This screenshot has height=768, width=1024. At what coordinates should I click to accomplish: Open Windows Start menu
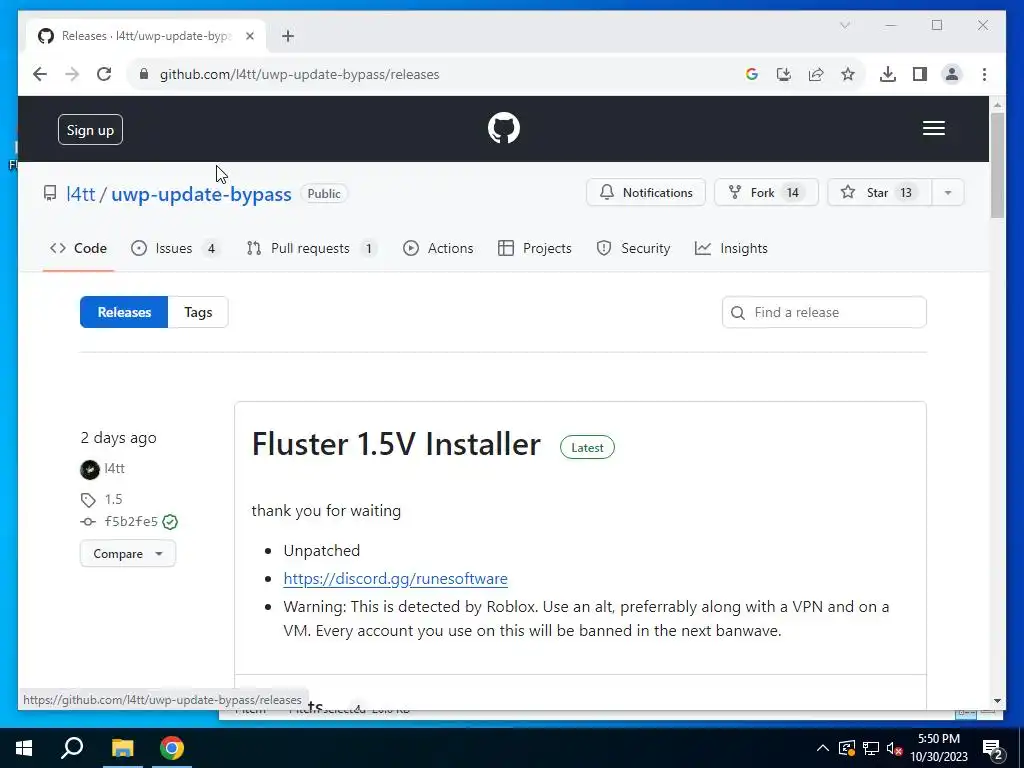point(24,748)
